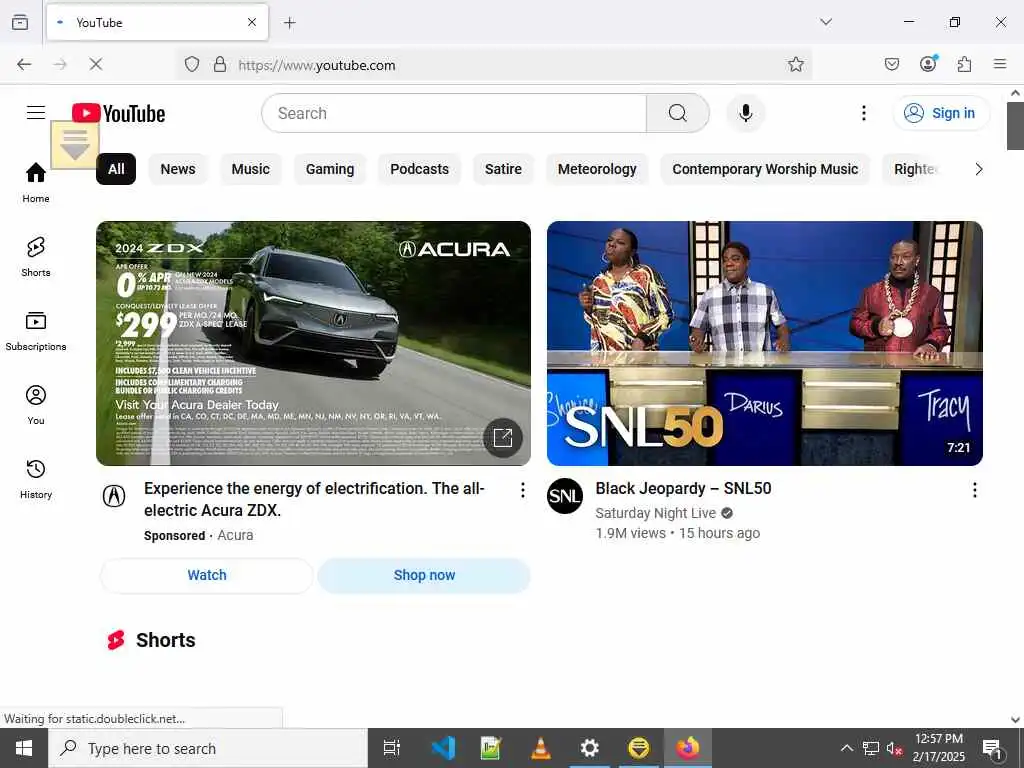The width and height of the screenshot is (1024, 768).
Task: Open Shorts from sidebar
Action: [x=36, y=257]
